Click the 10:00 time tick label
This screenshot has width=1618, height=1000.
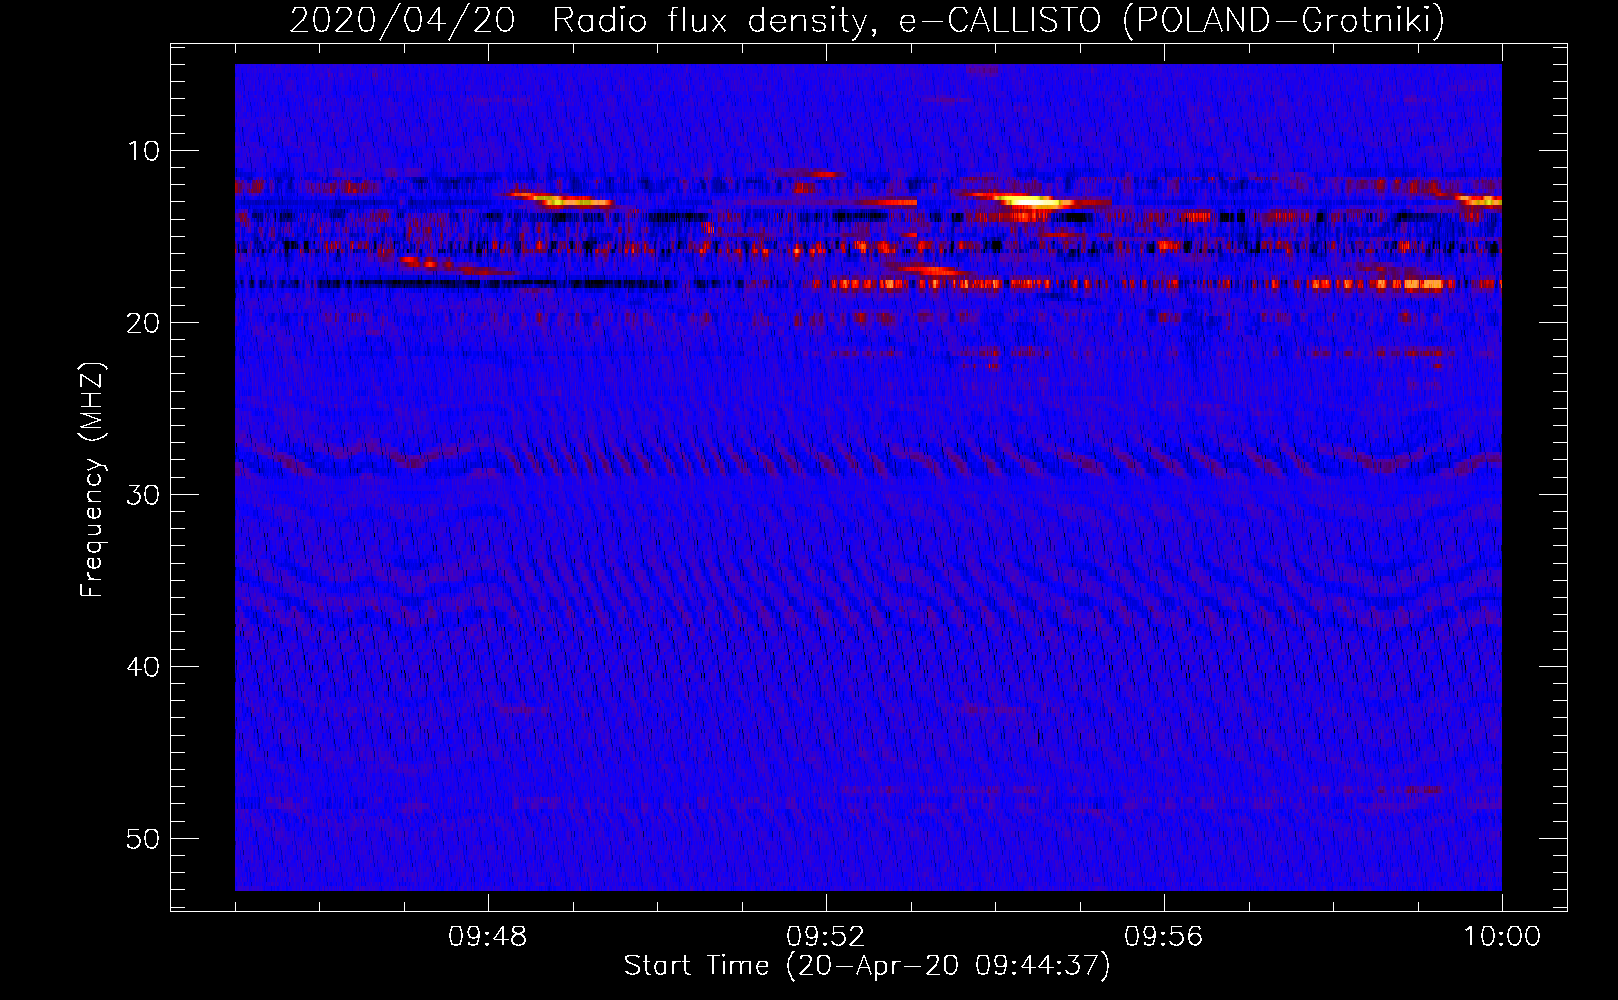click(1502, 937)
